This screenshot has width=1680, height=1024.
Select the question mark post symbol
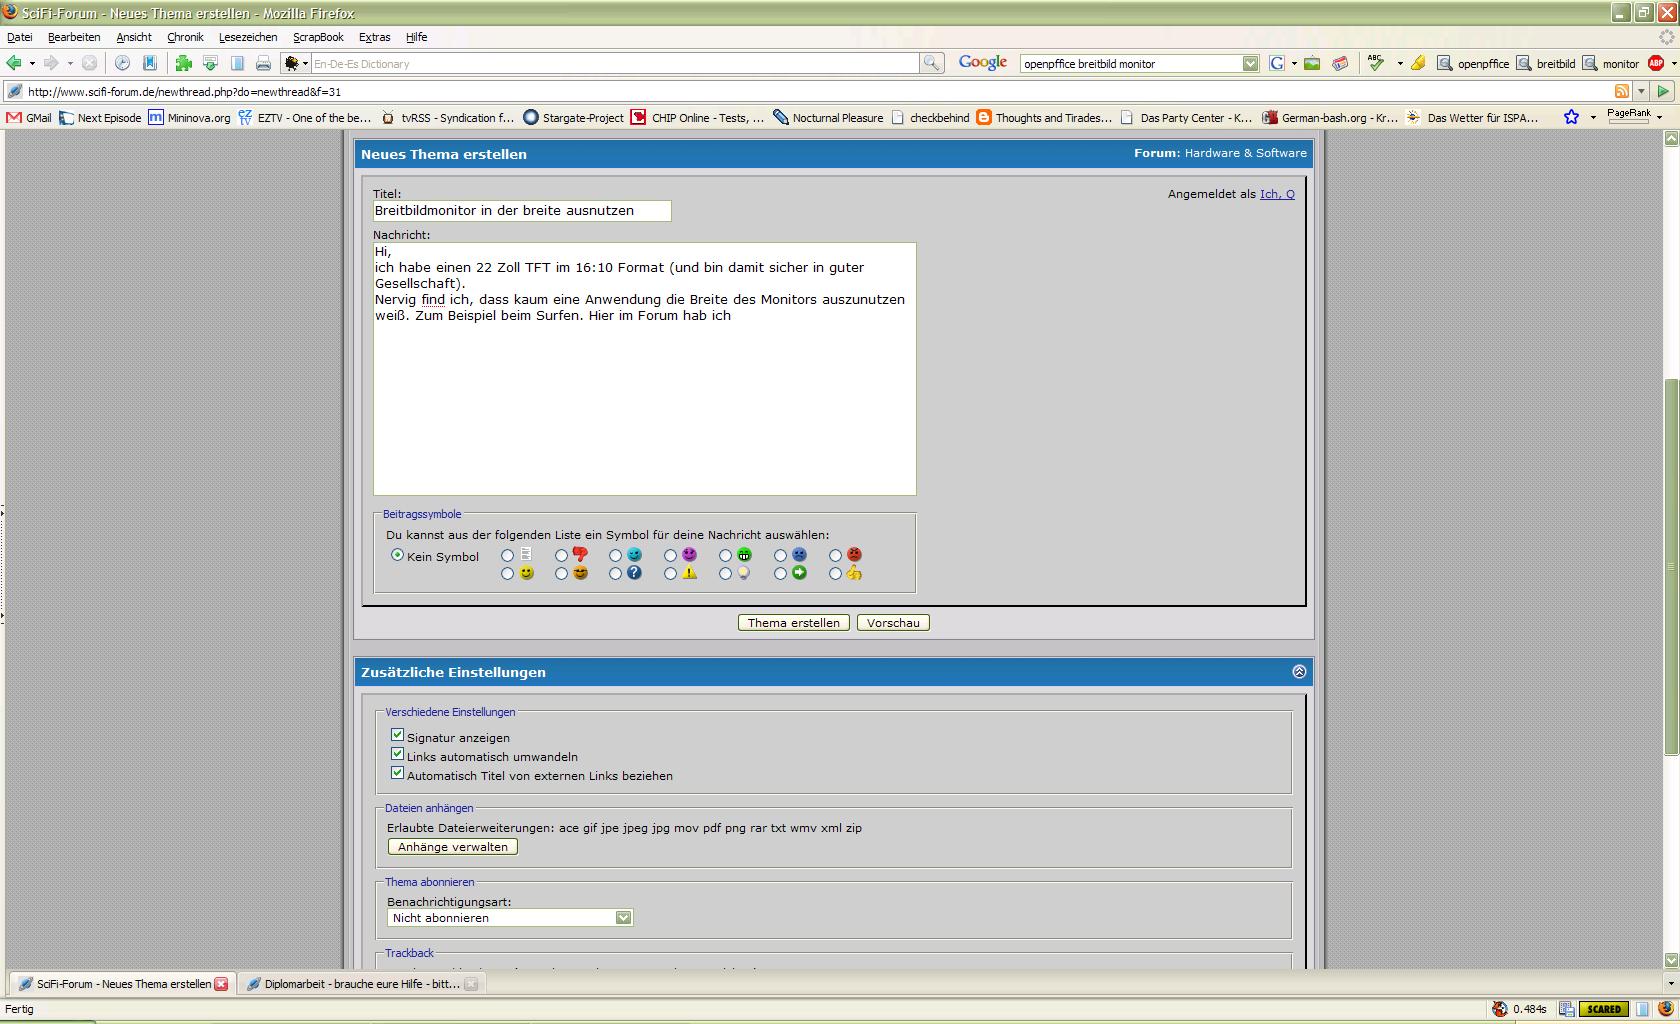(x=615, y=574)
